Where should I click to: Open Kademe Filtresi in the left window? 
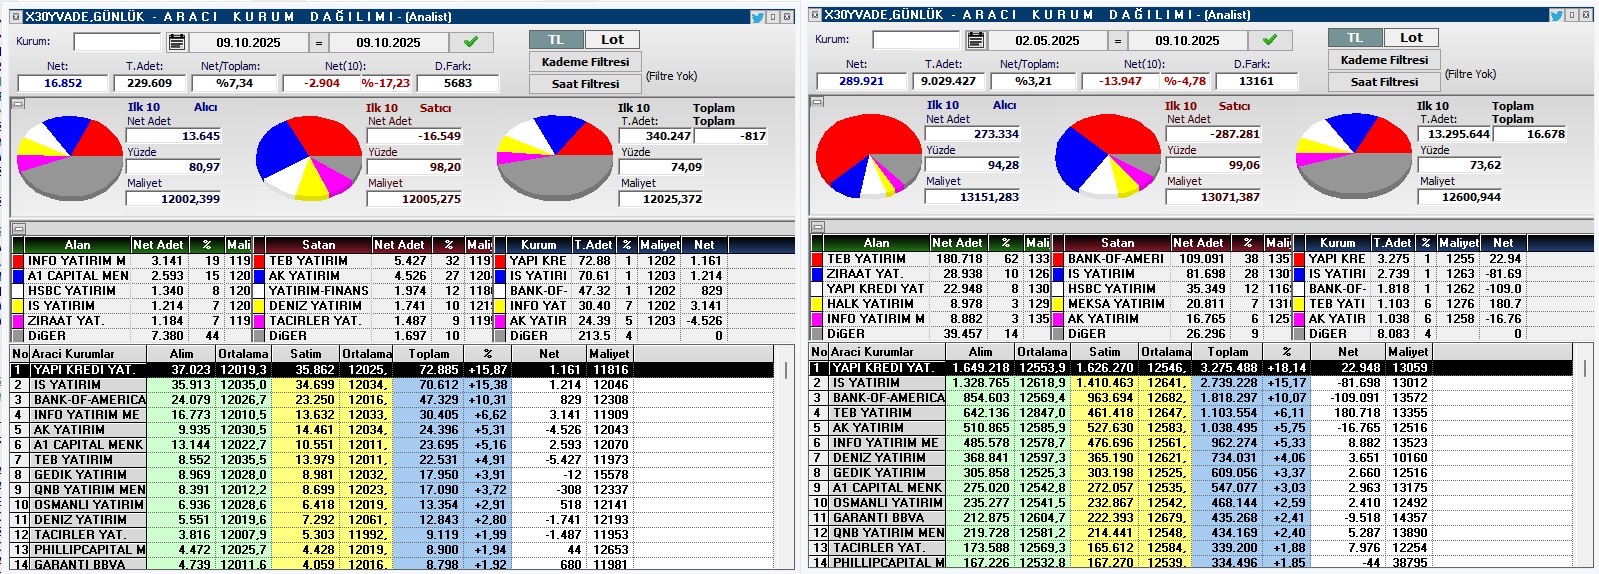click(x=585, y=62)
